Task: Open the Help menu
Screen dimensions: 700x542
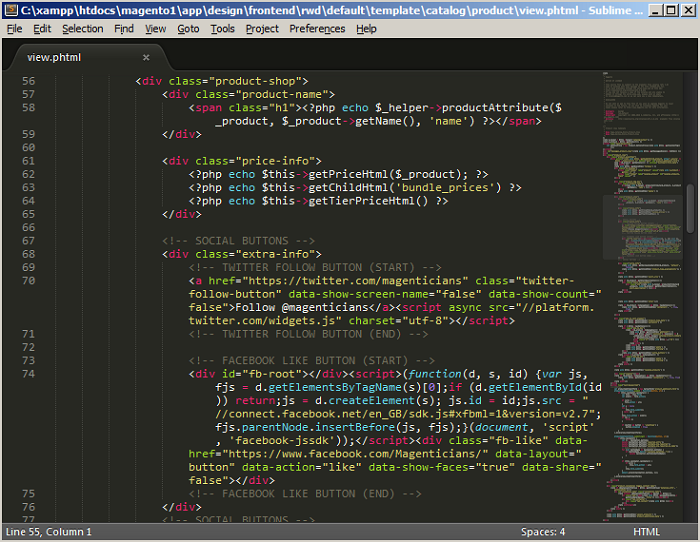Action: click(366, 29)
